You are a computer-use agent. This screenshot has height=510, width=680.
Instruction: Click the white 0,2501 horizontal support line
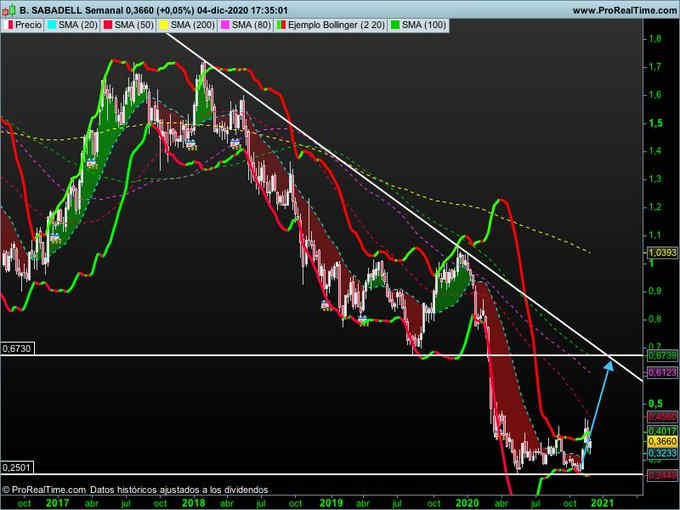click(321, 474)
